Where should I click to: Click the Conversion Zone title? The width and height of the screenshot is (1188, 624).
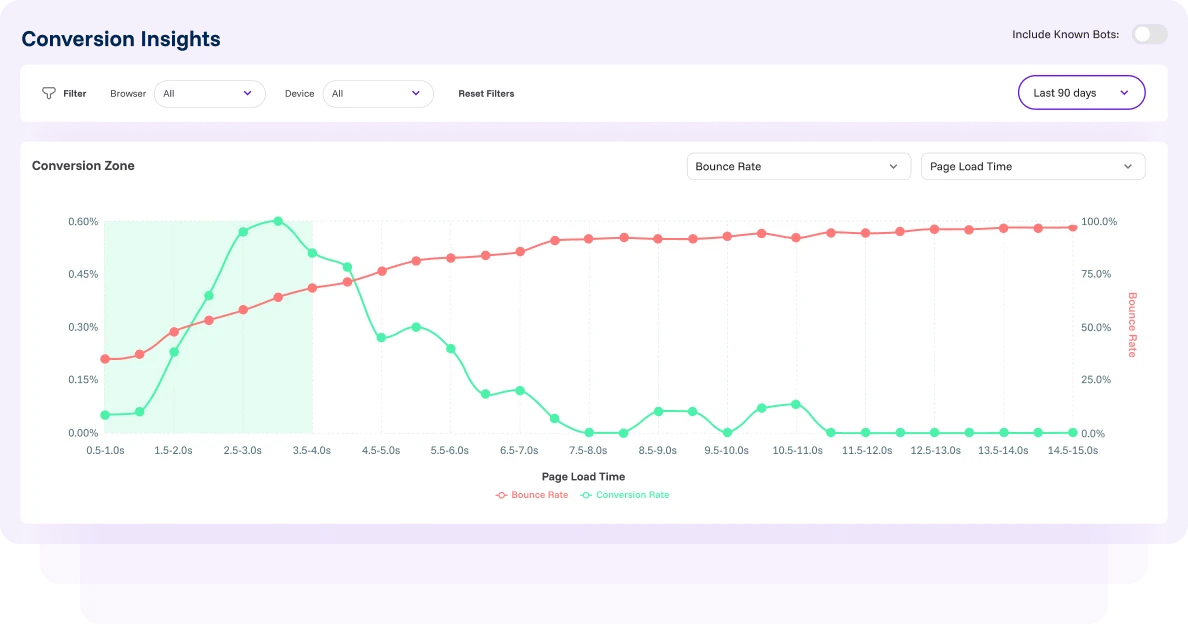[83, 166]
